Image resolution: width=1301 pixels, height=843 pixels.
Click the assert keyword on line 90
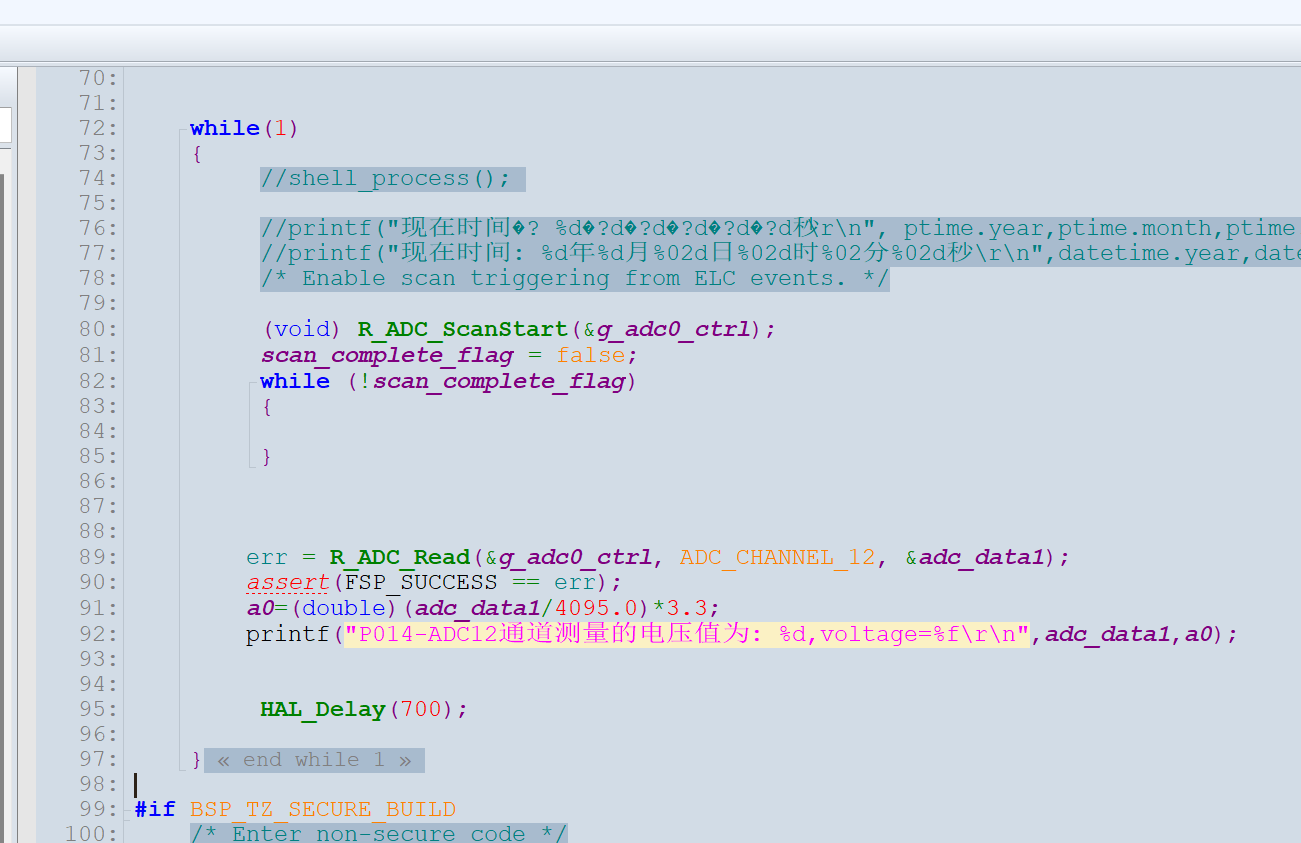(x=288, y=582)
